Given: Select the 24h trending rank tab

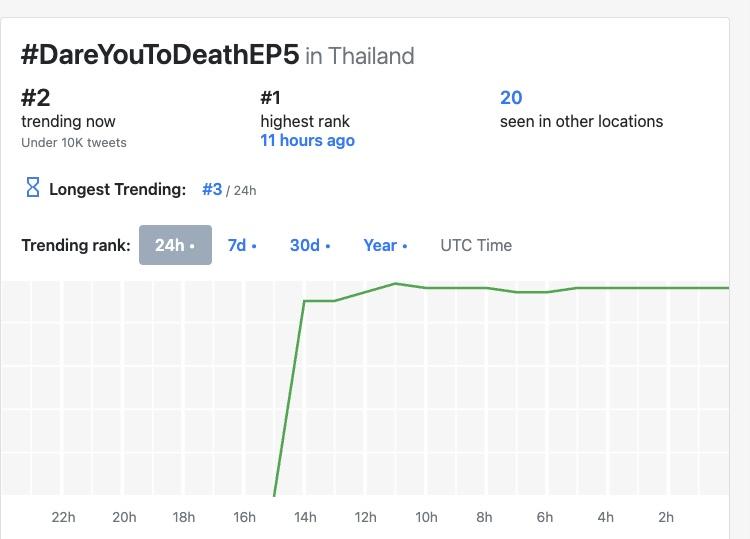Looking at the screenshot, I should coord(175,245).
